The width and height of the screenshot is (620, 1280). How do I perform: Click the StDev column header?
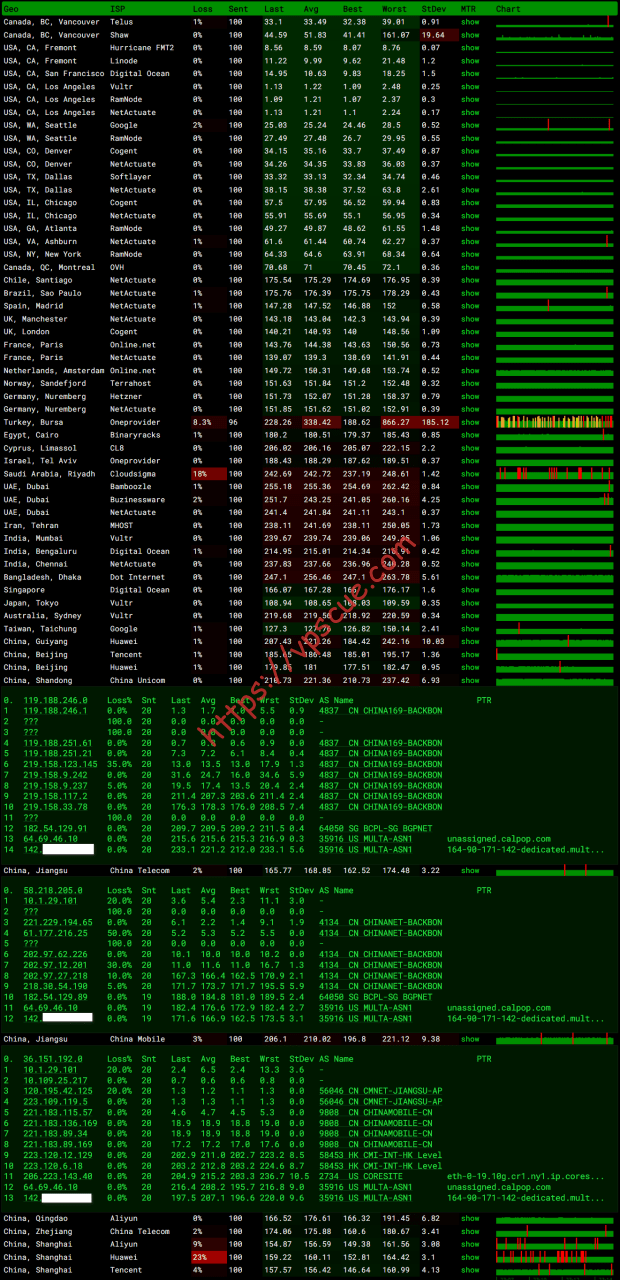point(433,8)
